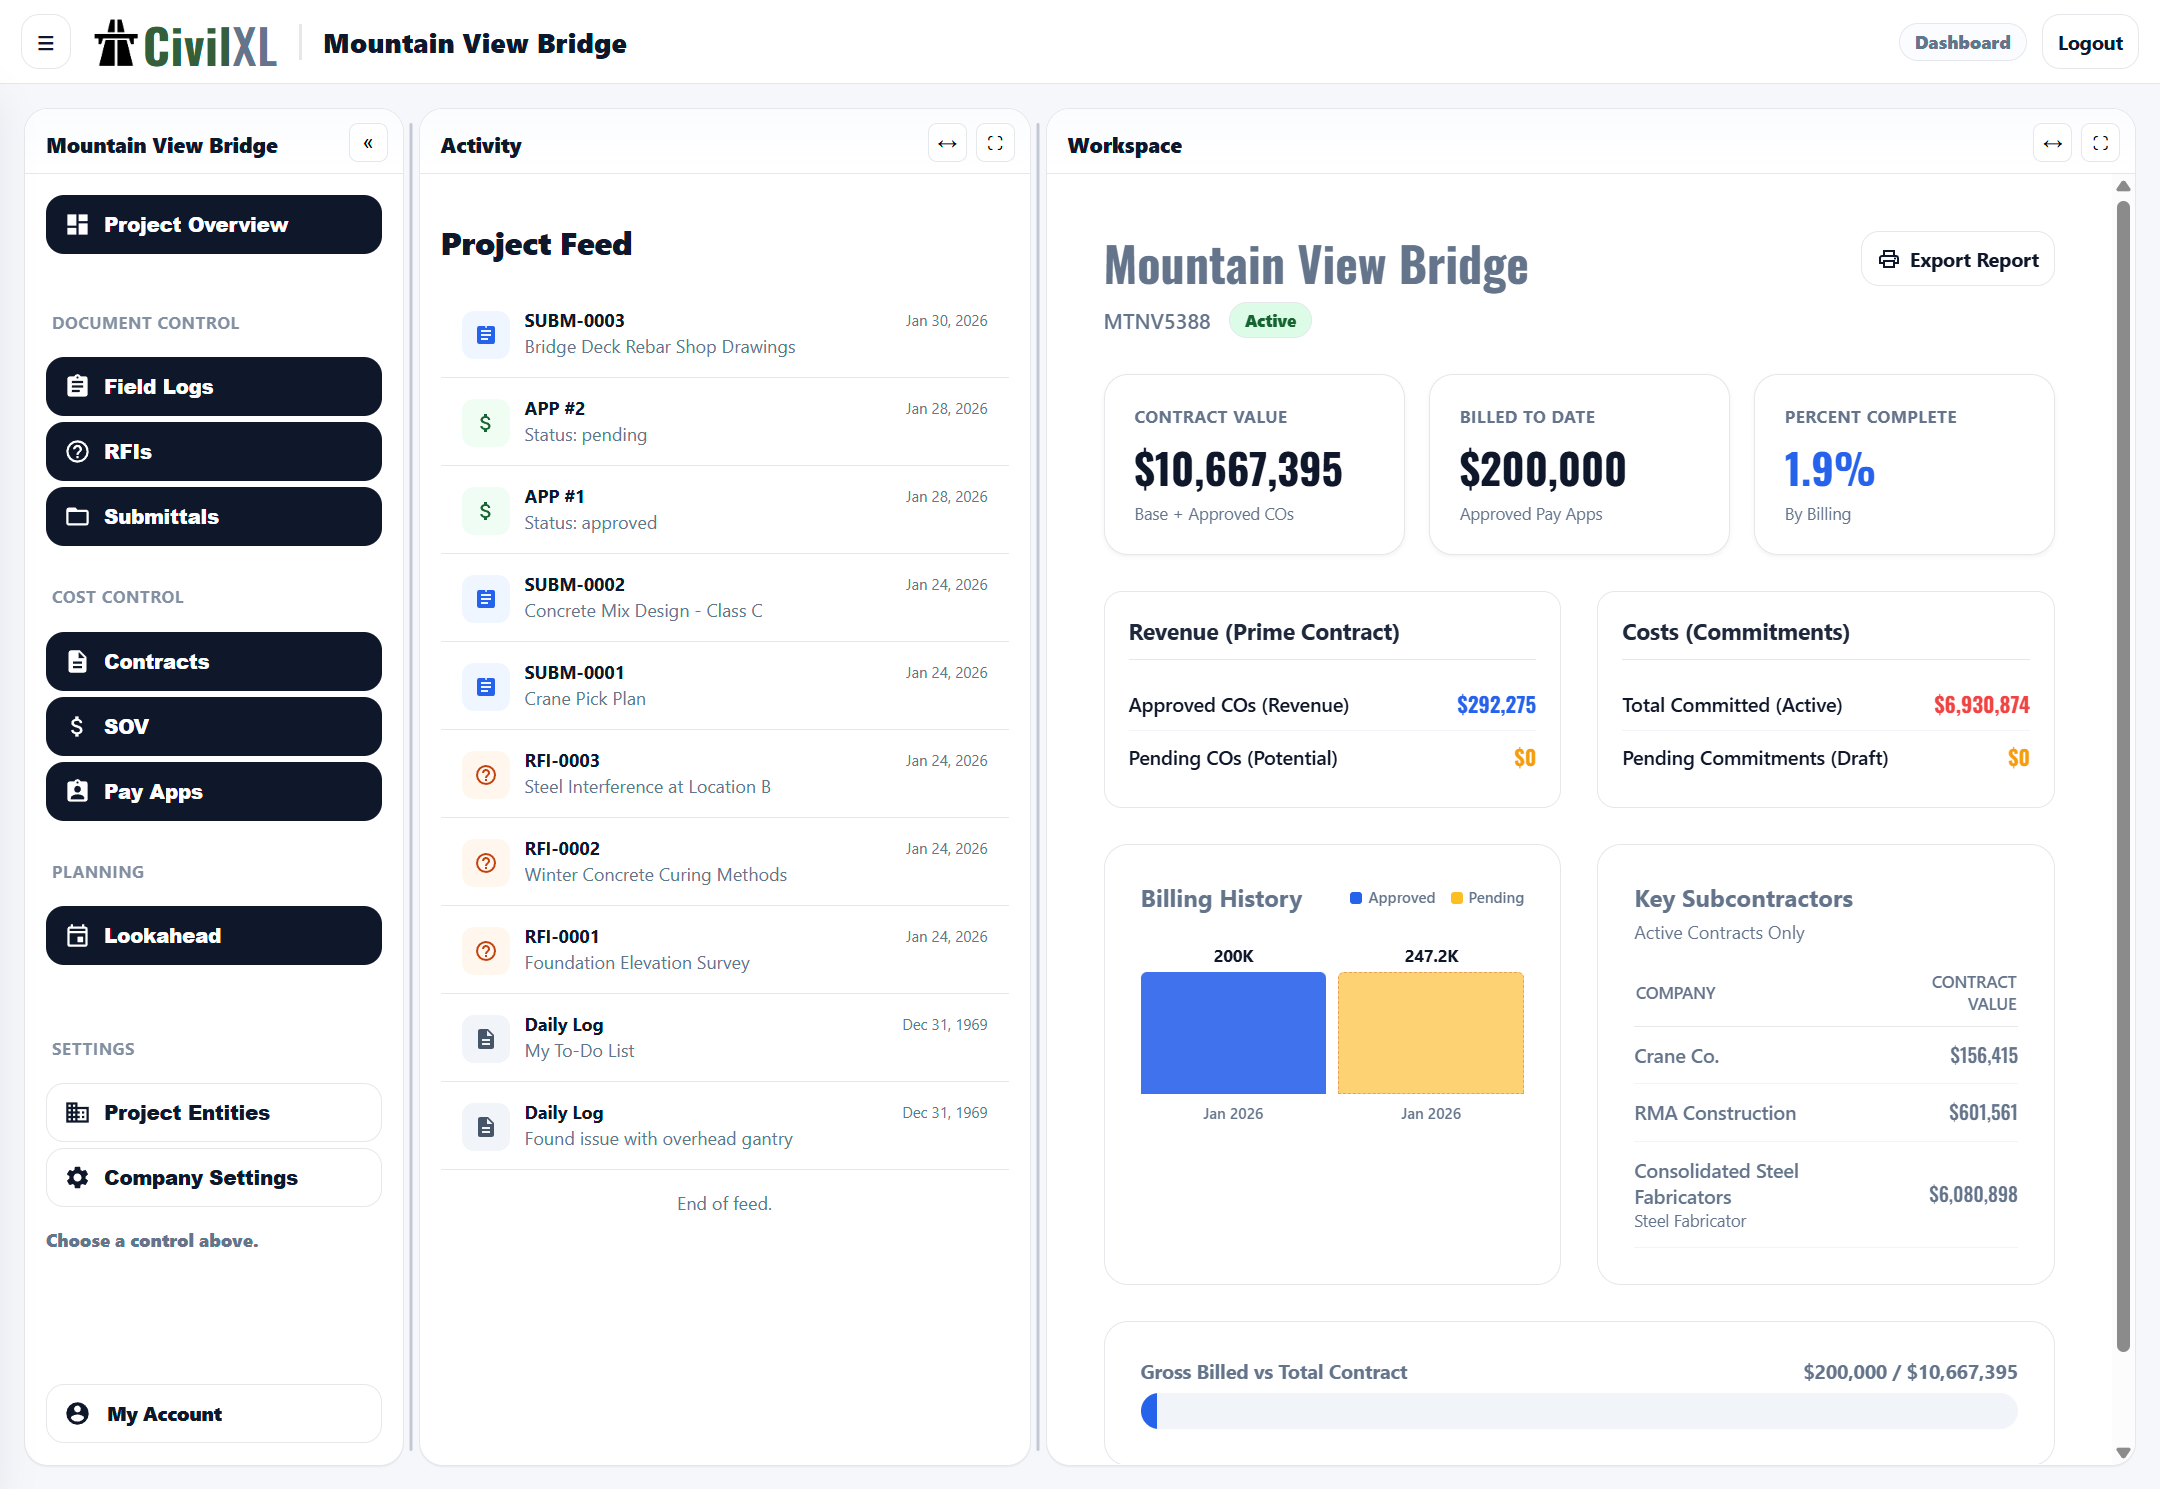Toggle the Pending legend in Billing History

click(x=1487, y=898)
